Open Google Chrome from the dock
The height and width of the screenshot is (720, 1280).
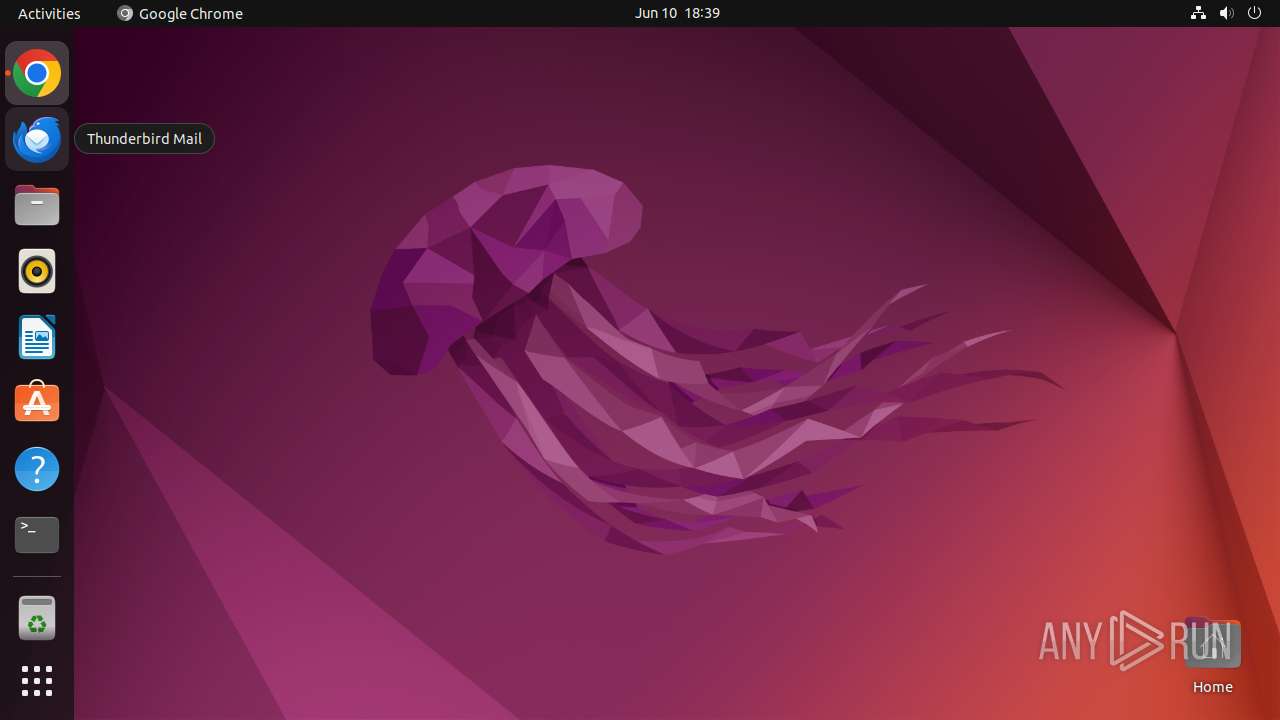pos(37,73)
